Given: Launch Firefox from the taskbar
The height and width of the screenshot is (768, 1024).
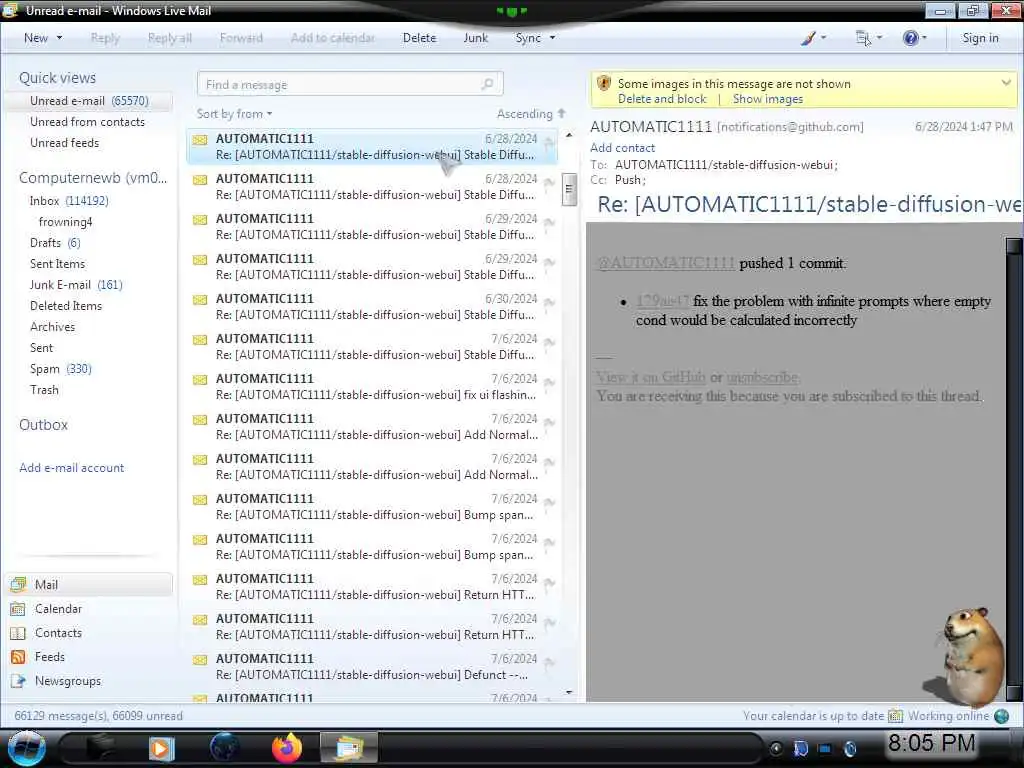Looking at the screenshot, I should [x=287, y=748].
